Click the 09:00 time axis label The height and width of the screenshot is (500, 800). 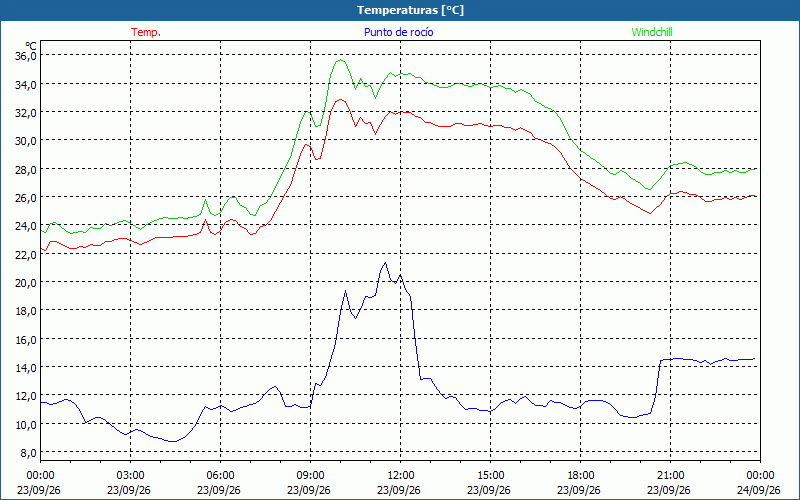[x=310, y=476]
